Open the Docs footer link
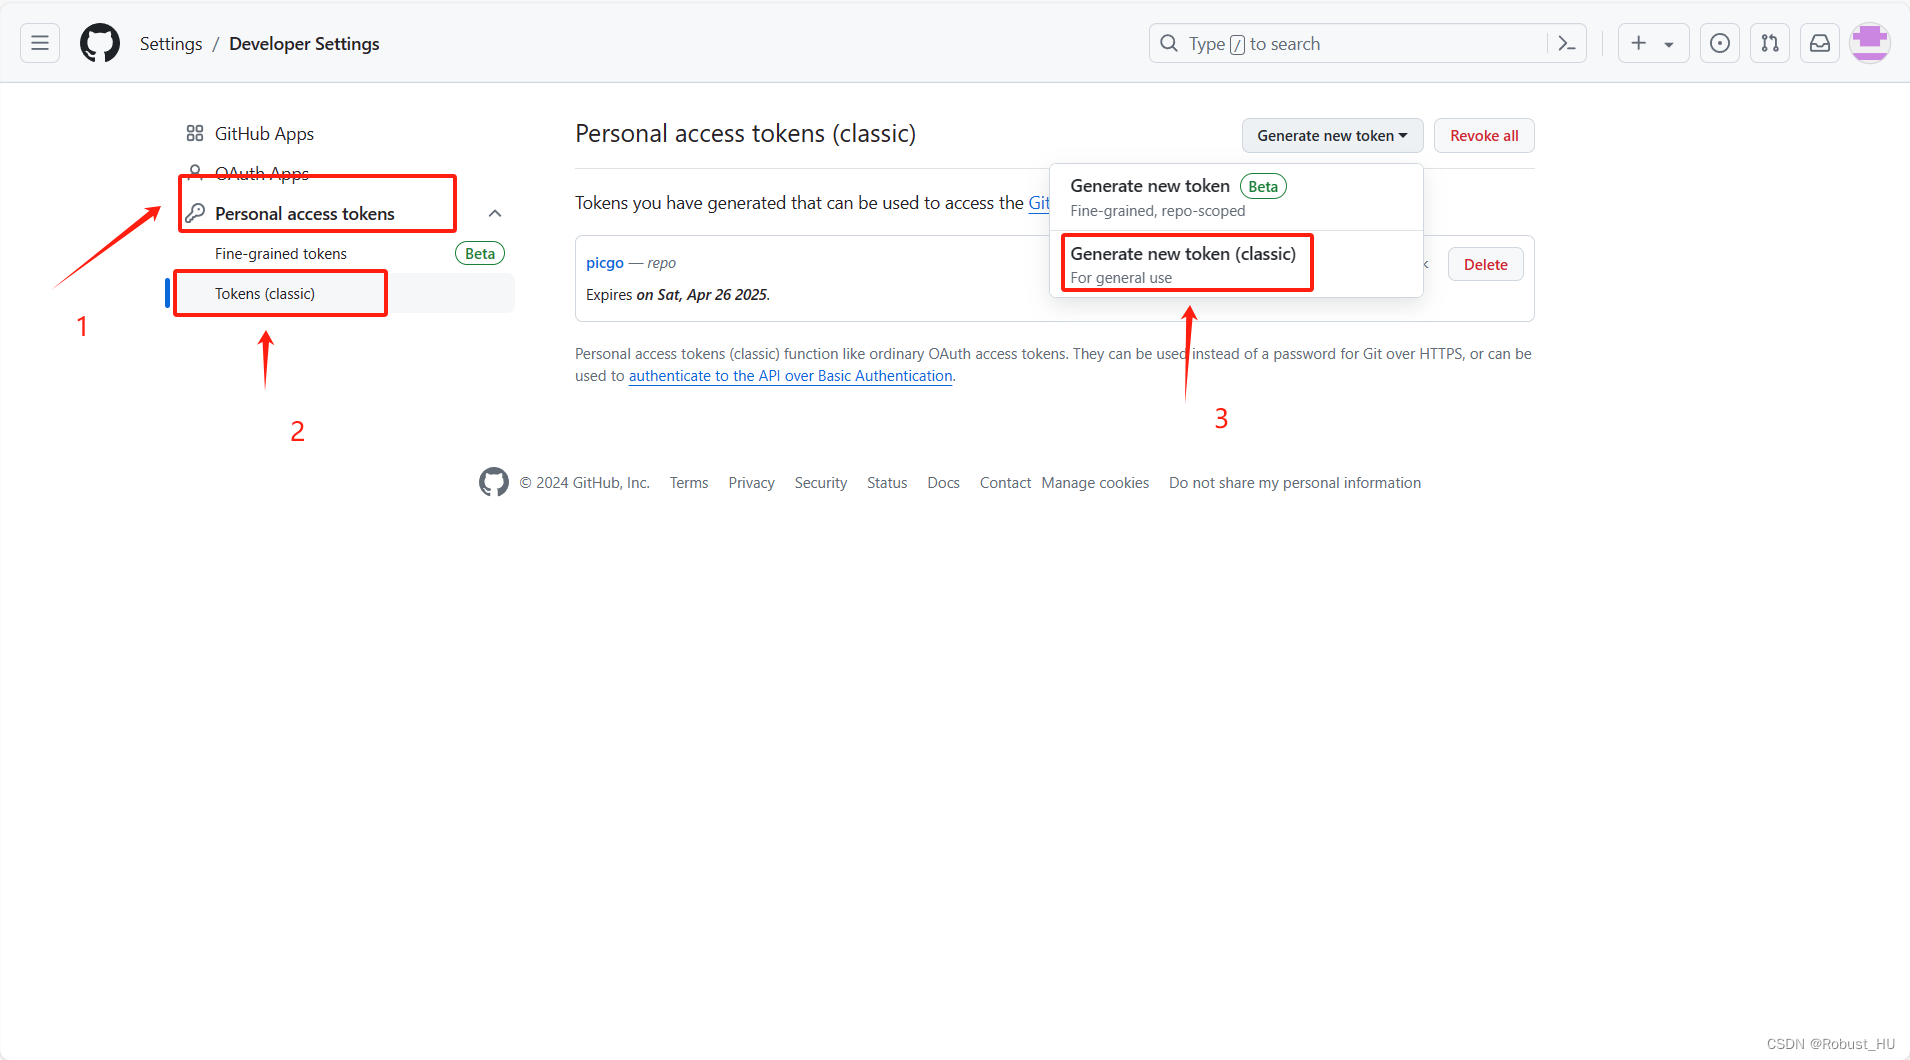This screenshot has height=1060, width=1910. 943,483
